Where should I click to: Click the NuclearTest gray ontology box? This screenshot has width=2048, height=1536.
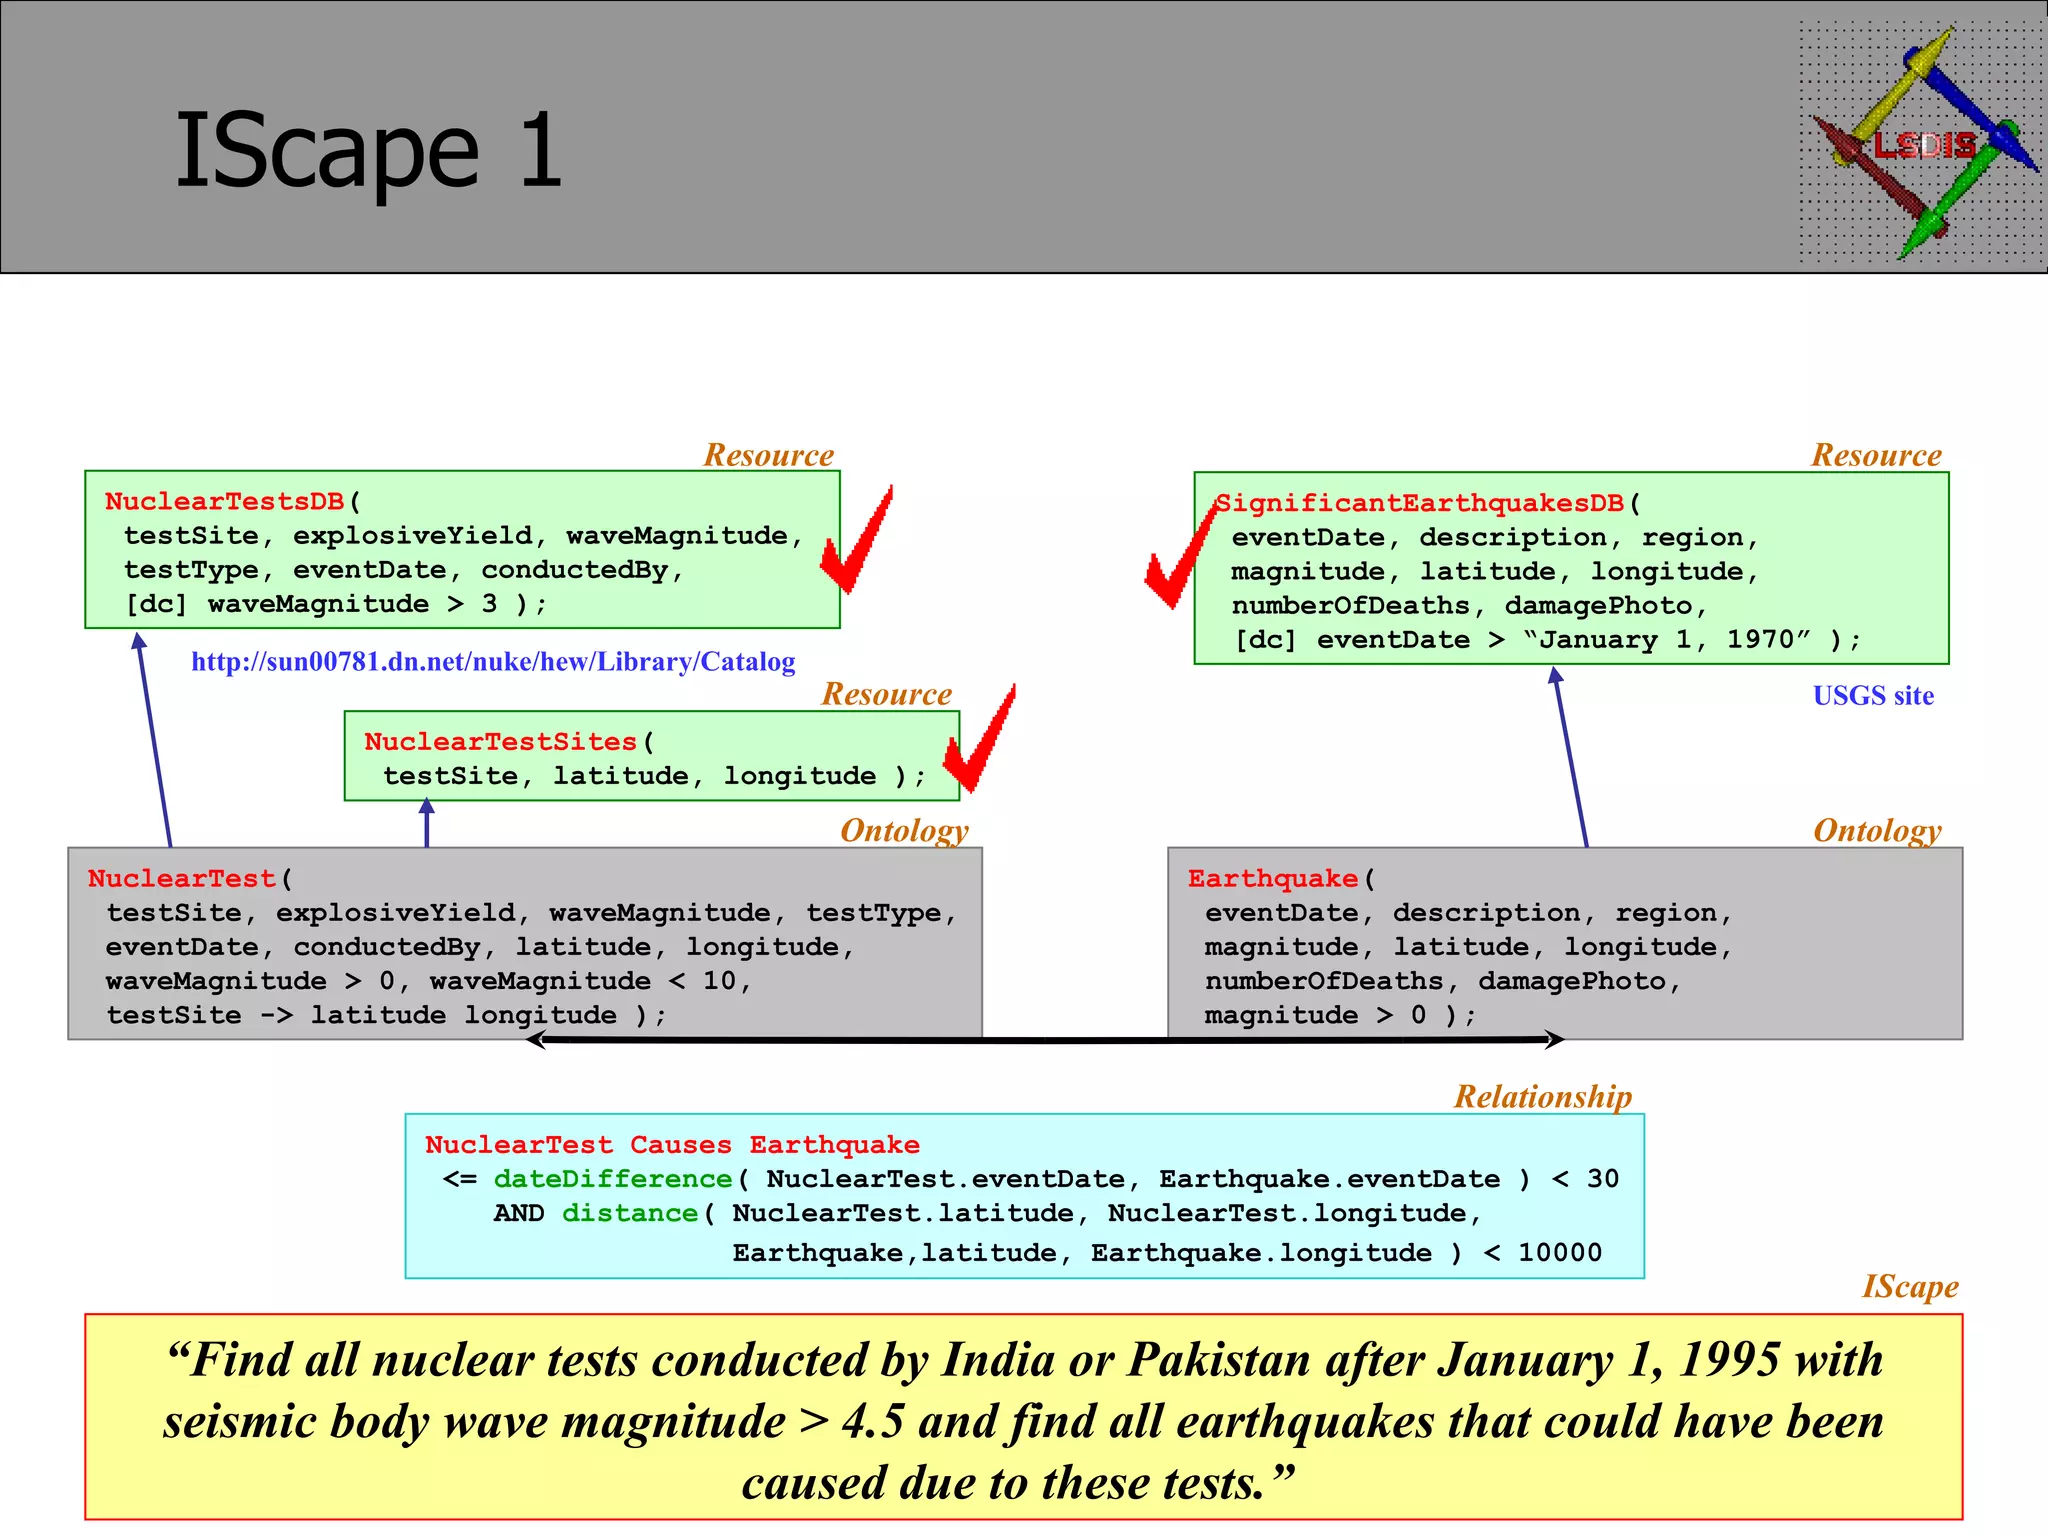pyautogui.click(x=524, y=945)
